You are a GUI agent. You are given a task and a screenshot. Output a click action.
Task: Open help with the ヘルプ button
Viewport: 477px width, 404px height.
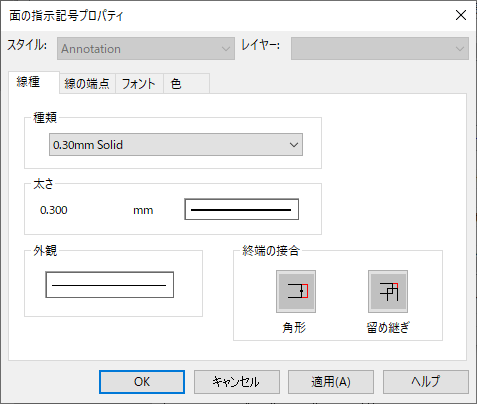426,382
